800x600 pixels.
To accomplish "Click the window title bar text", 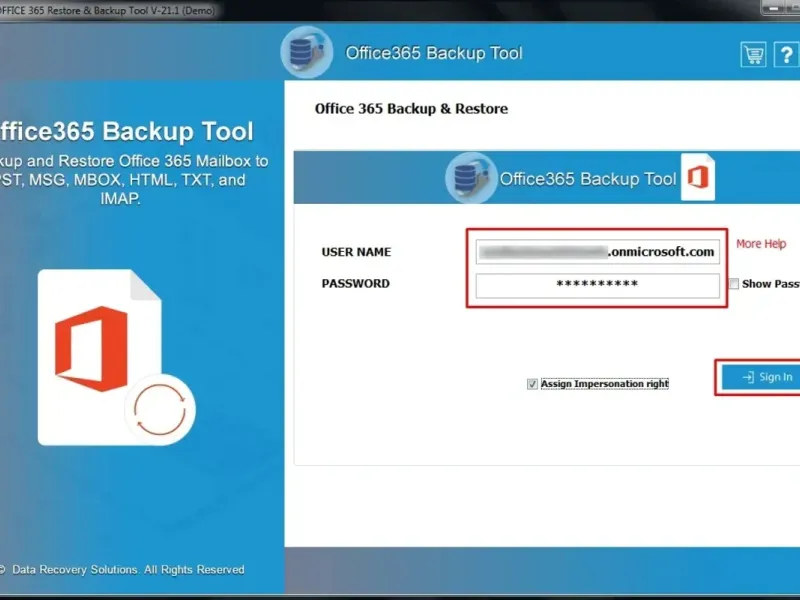I will point(107,10).
